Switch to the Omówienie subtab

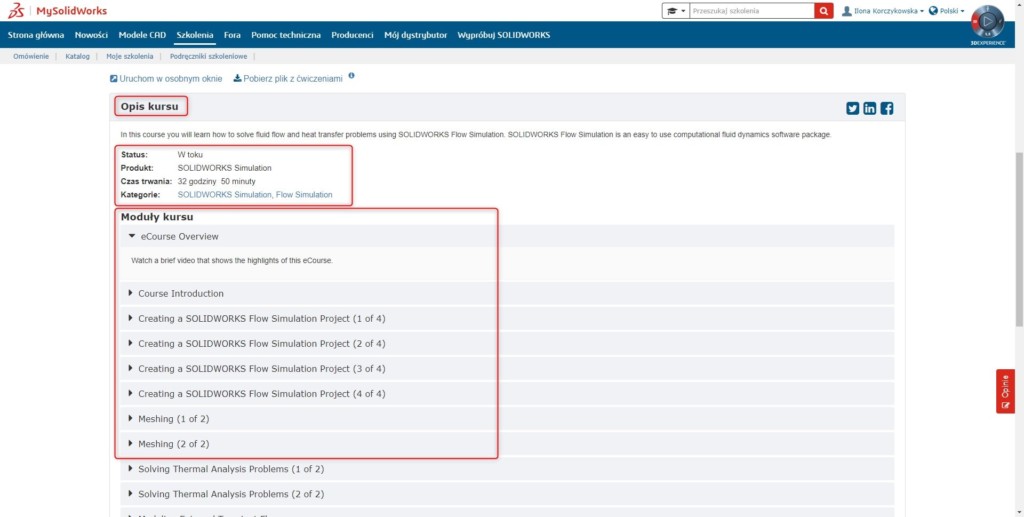(x=31, y=57)
